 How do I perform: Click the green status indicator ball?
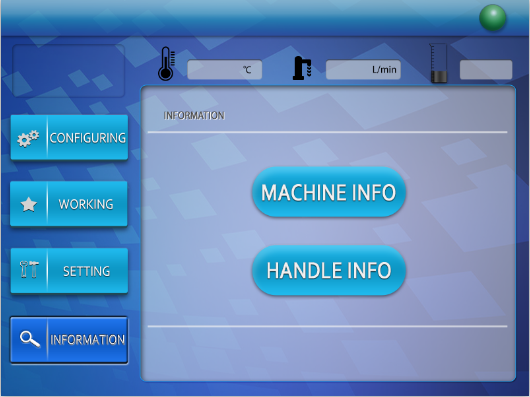click(x=492, y=18)
